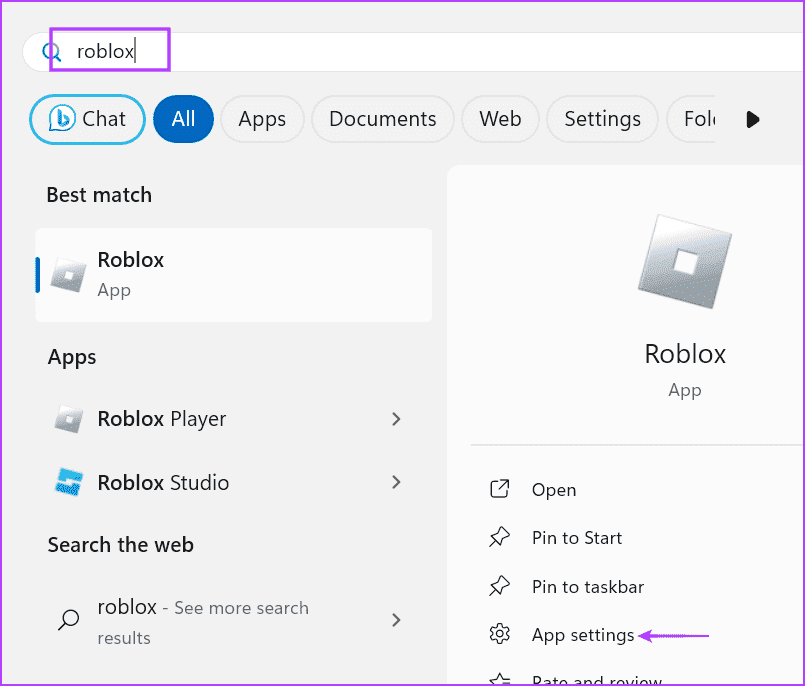The image size is (805, 686).
Task: Click the large Roblox logo in details pane
Action: 685,262
